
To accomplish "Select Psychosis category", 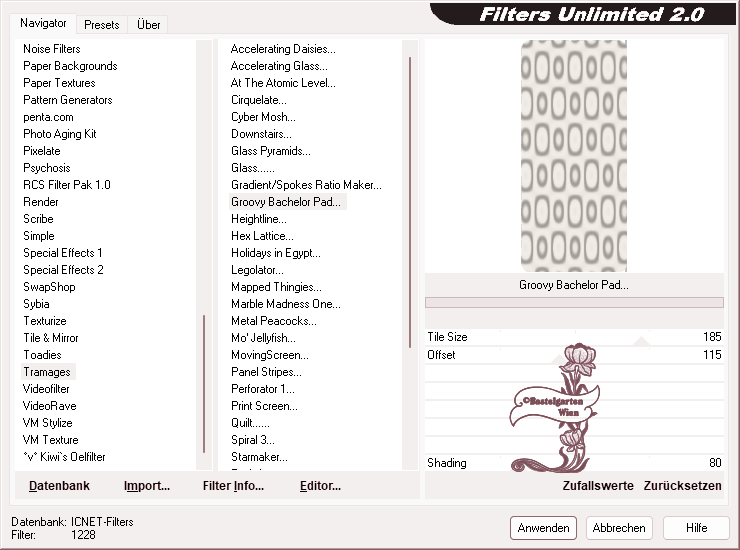I will tap(47, 168).
